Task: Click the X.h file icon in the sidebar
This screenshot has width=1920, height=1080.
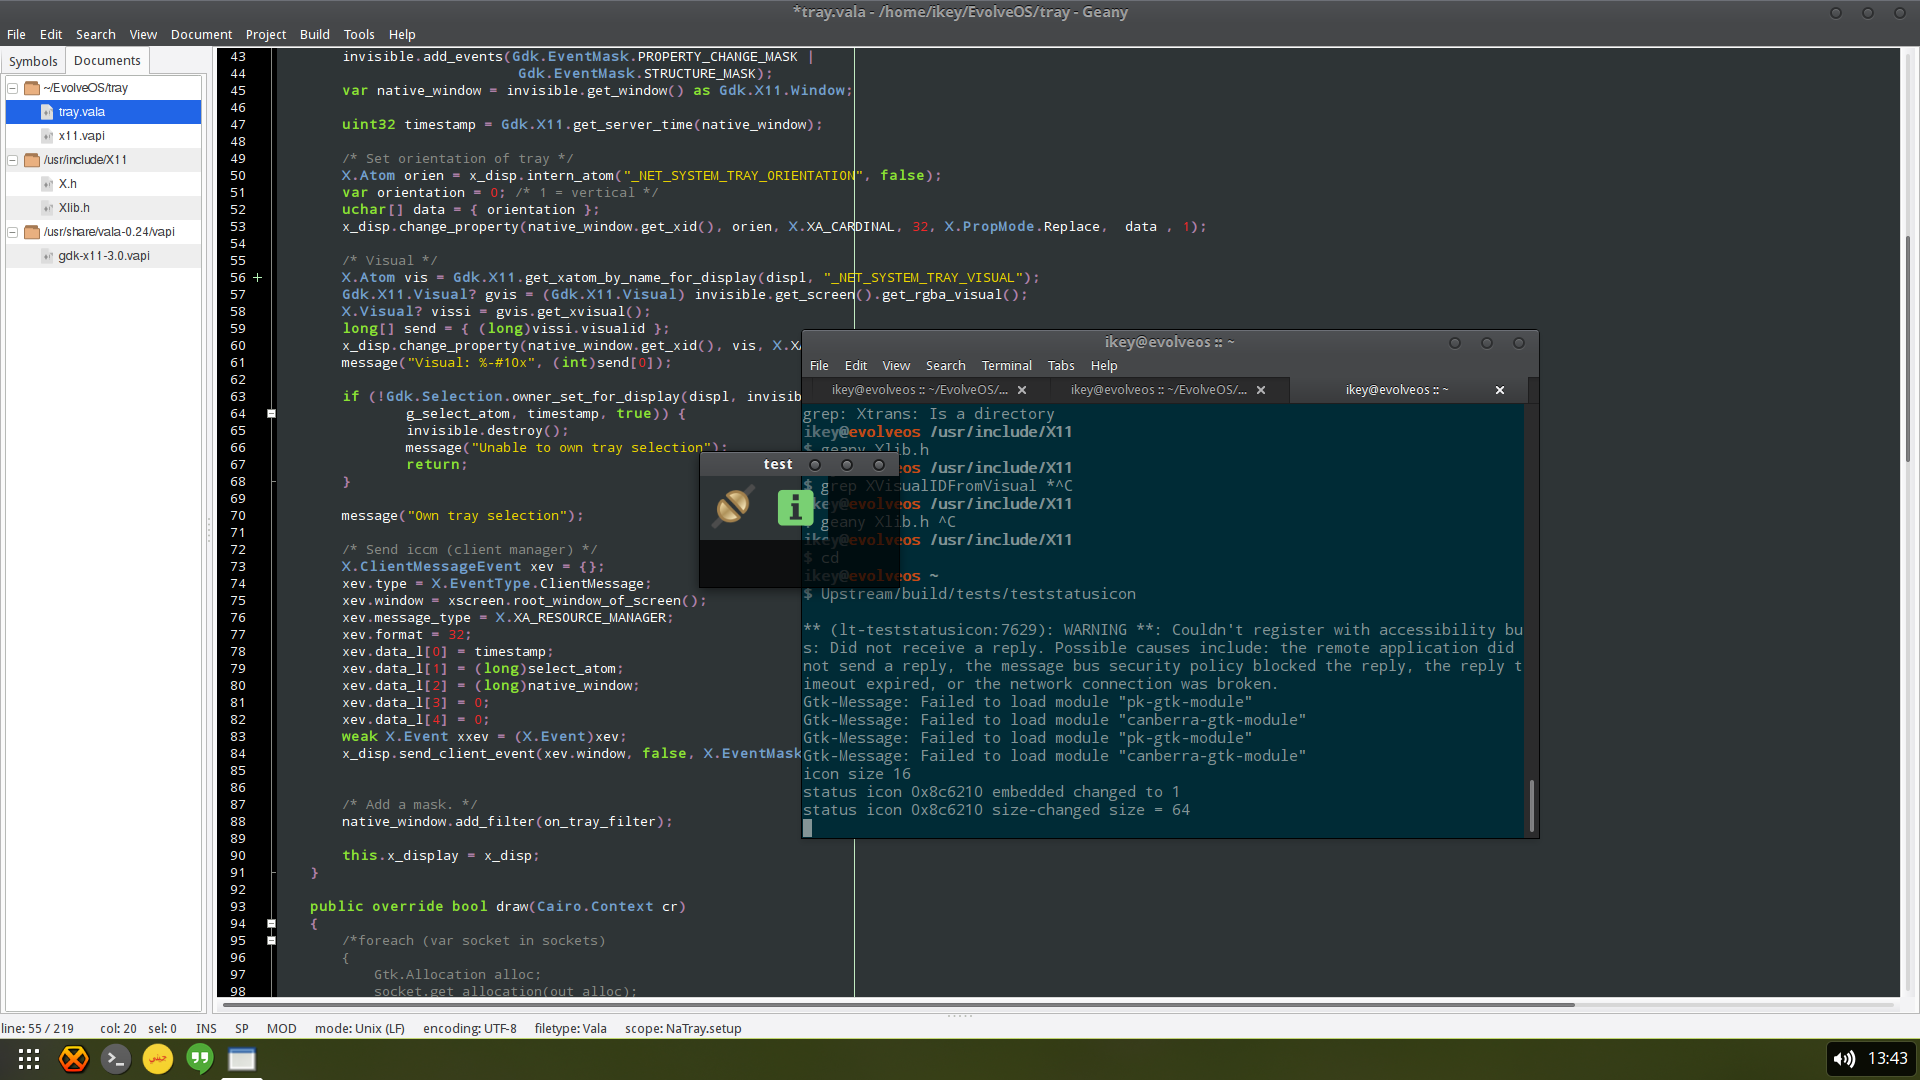Action: [47, 184]
